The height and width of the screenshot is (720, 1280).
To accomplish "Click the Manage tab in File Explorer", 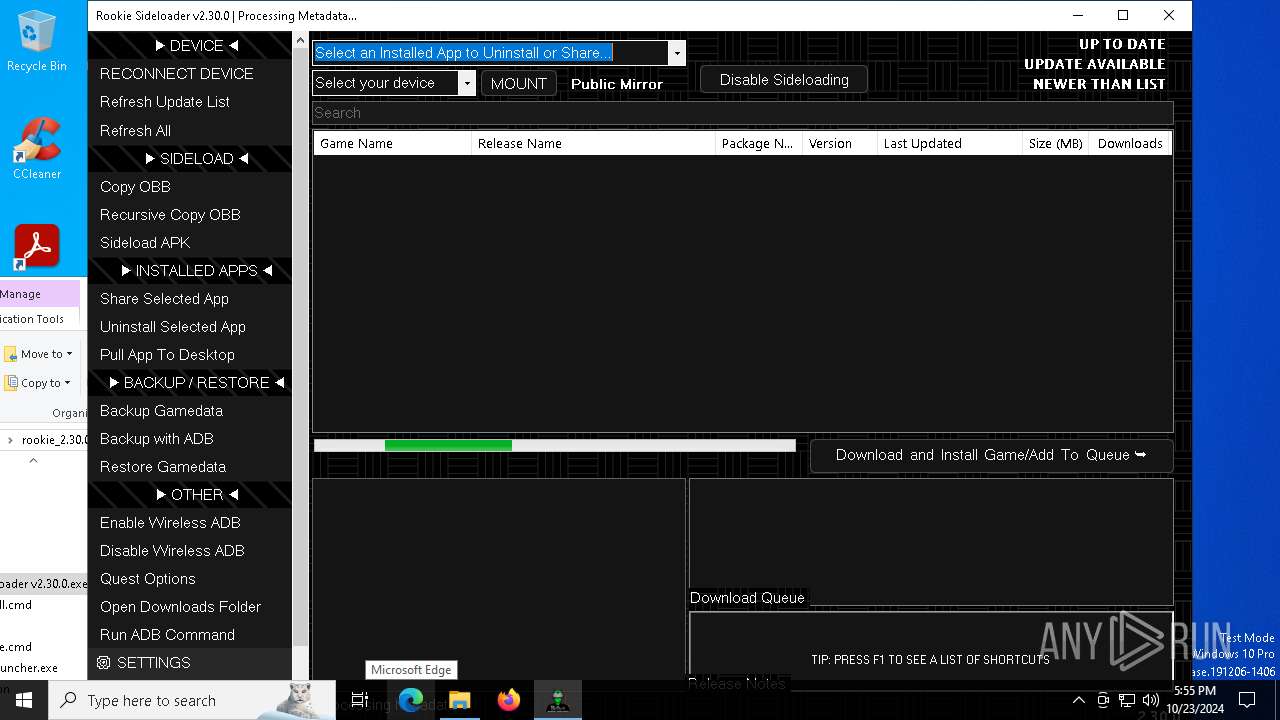I will point(38,294).
